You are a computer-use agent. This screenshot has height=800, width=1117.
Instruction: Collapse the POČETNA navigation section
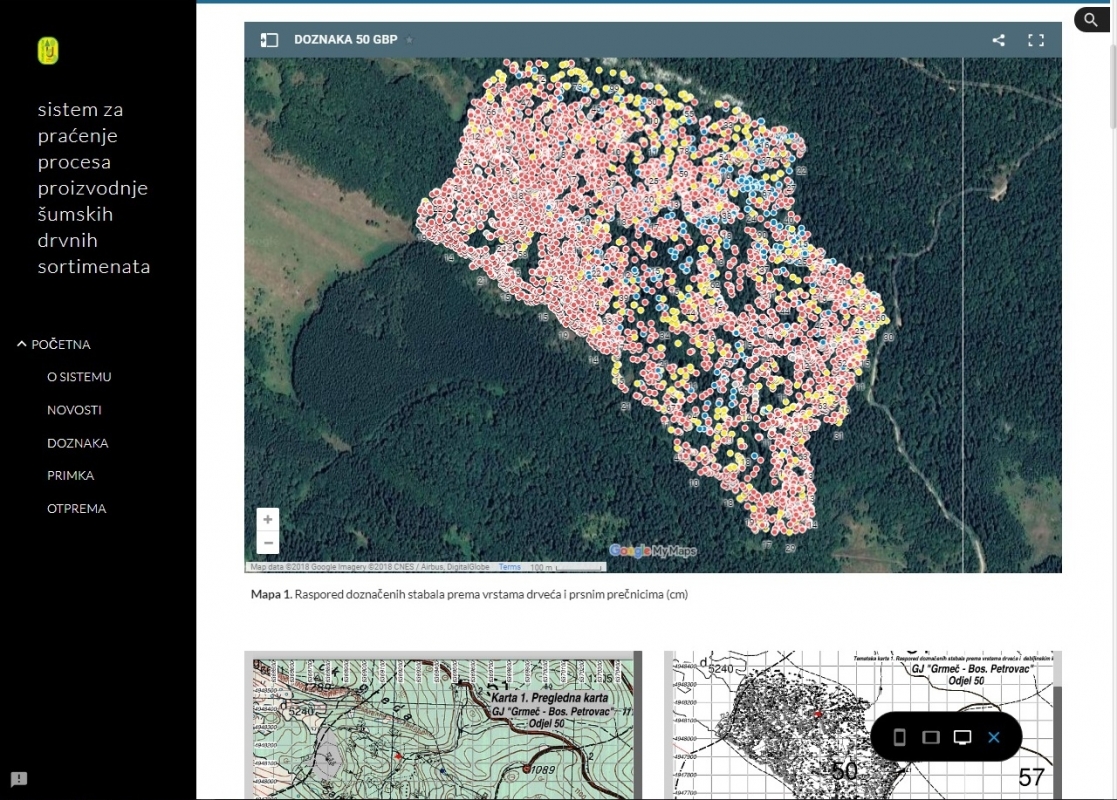[x=22, y=344]
